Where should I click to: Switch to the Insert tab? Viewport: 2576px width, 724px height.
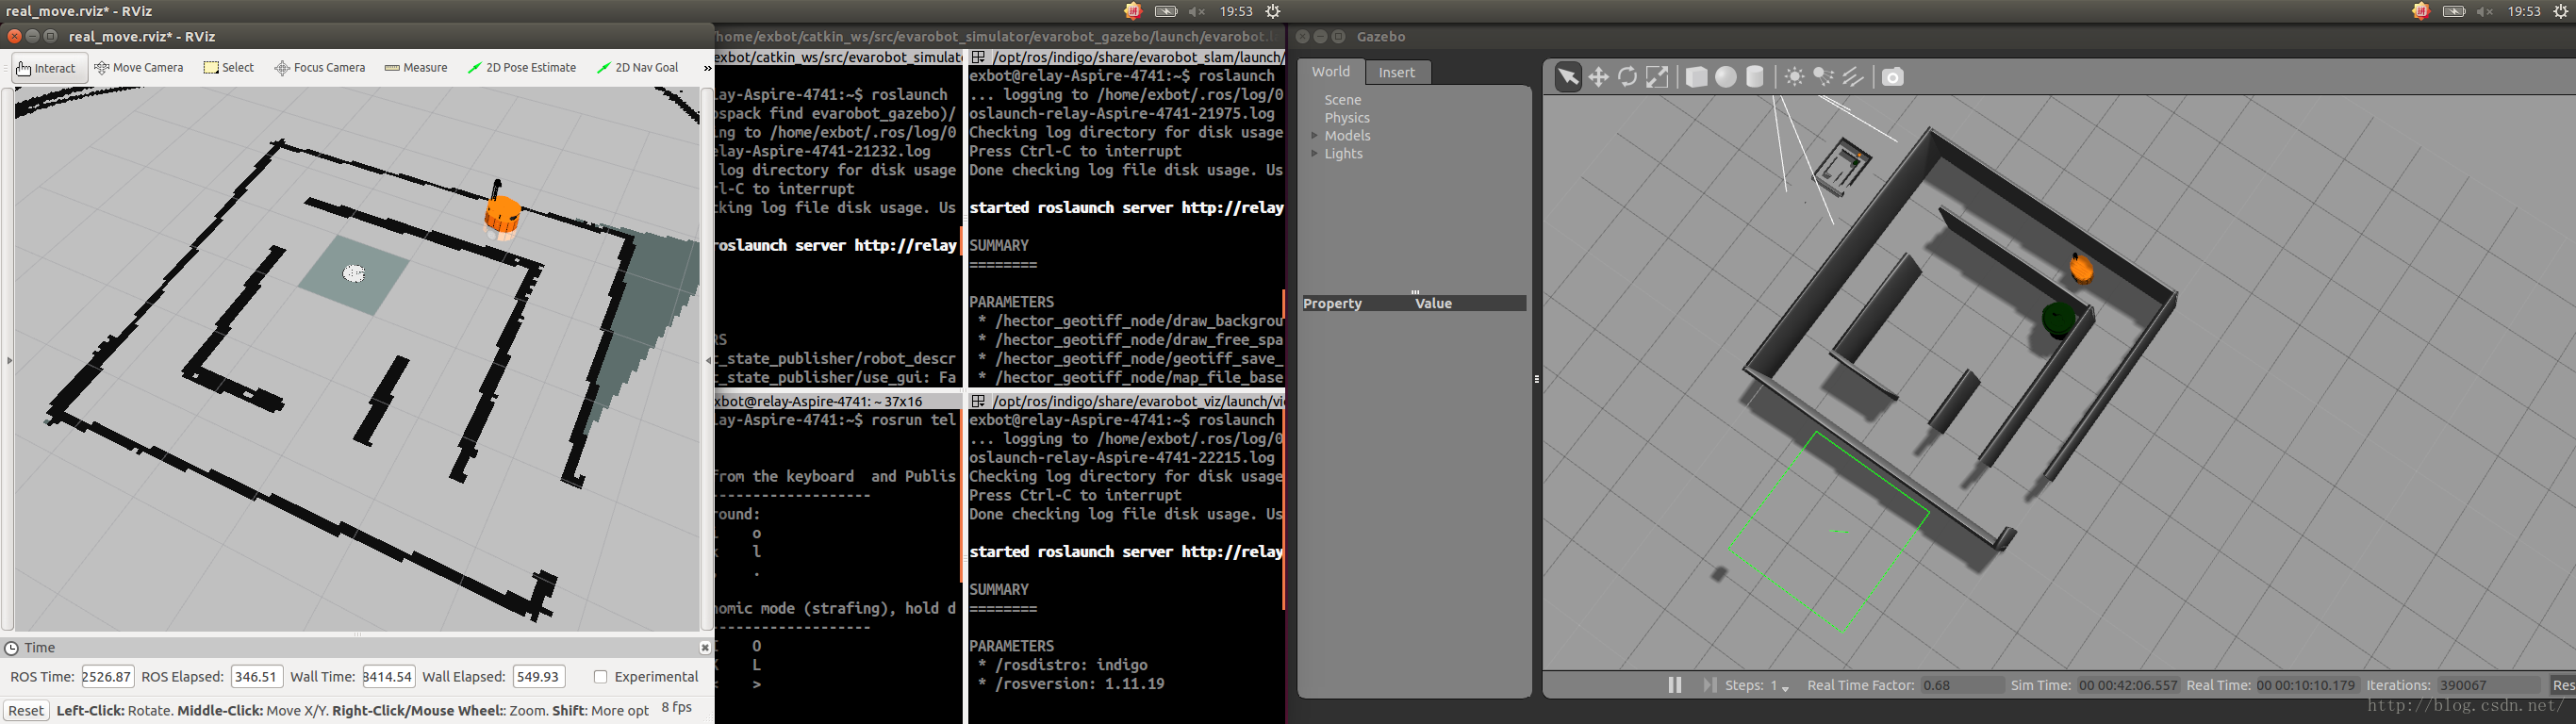[1396, 72]
